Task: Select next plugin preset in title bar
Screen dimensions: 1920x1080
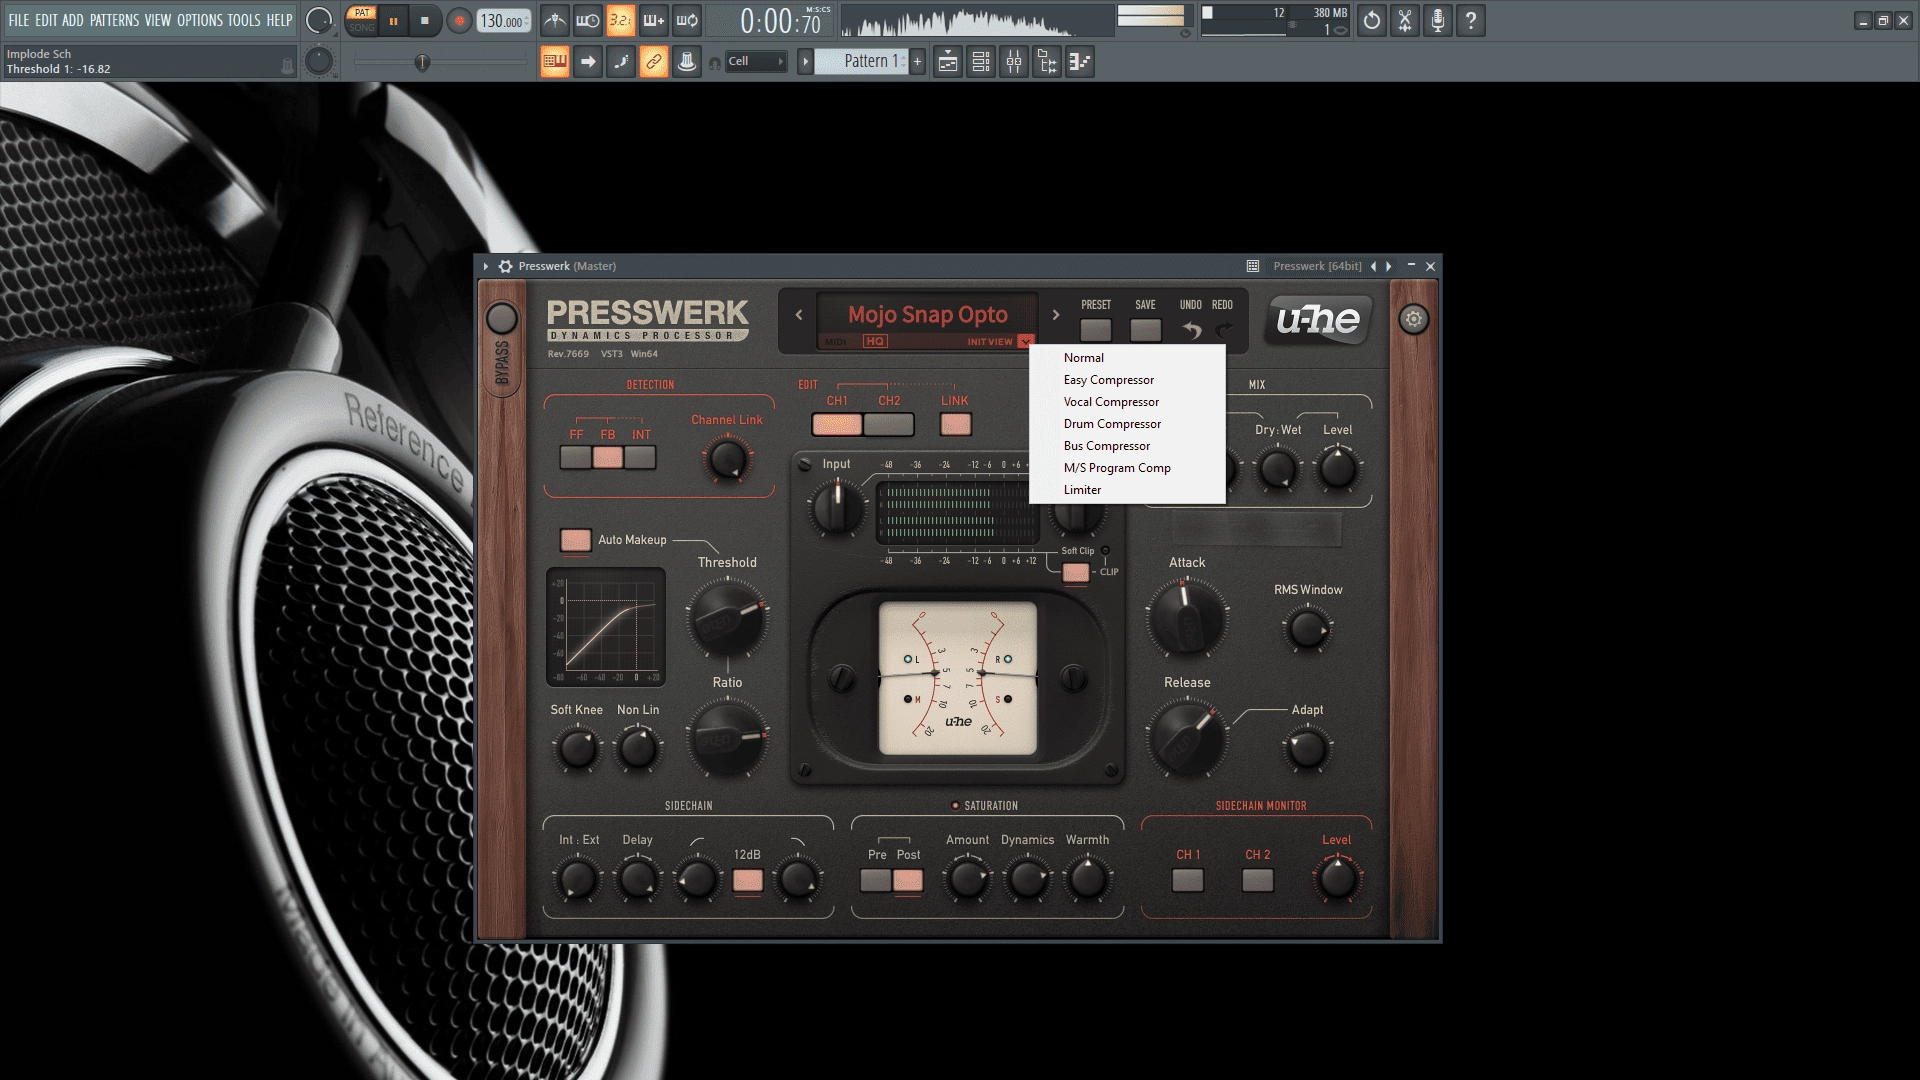Action: (x=1389, y=266)
